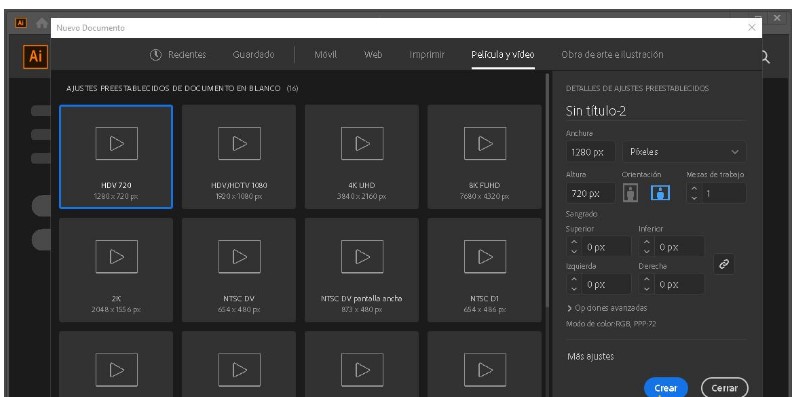Increase Mesas de trabajo count
This screenshot has height=397, width=794.
coord(694,189)
